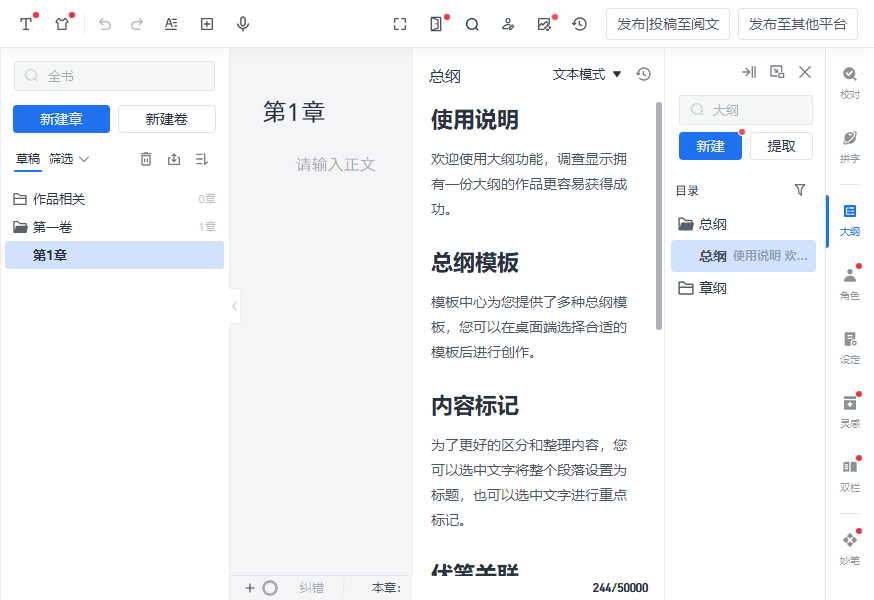
Task: Open the toolbar history versions clock icon
Action: tap(580, 24)
